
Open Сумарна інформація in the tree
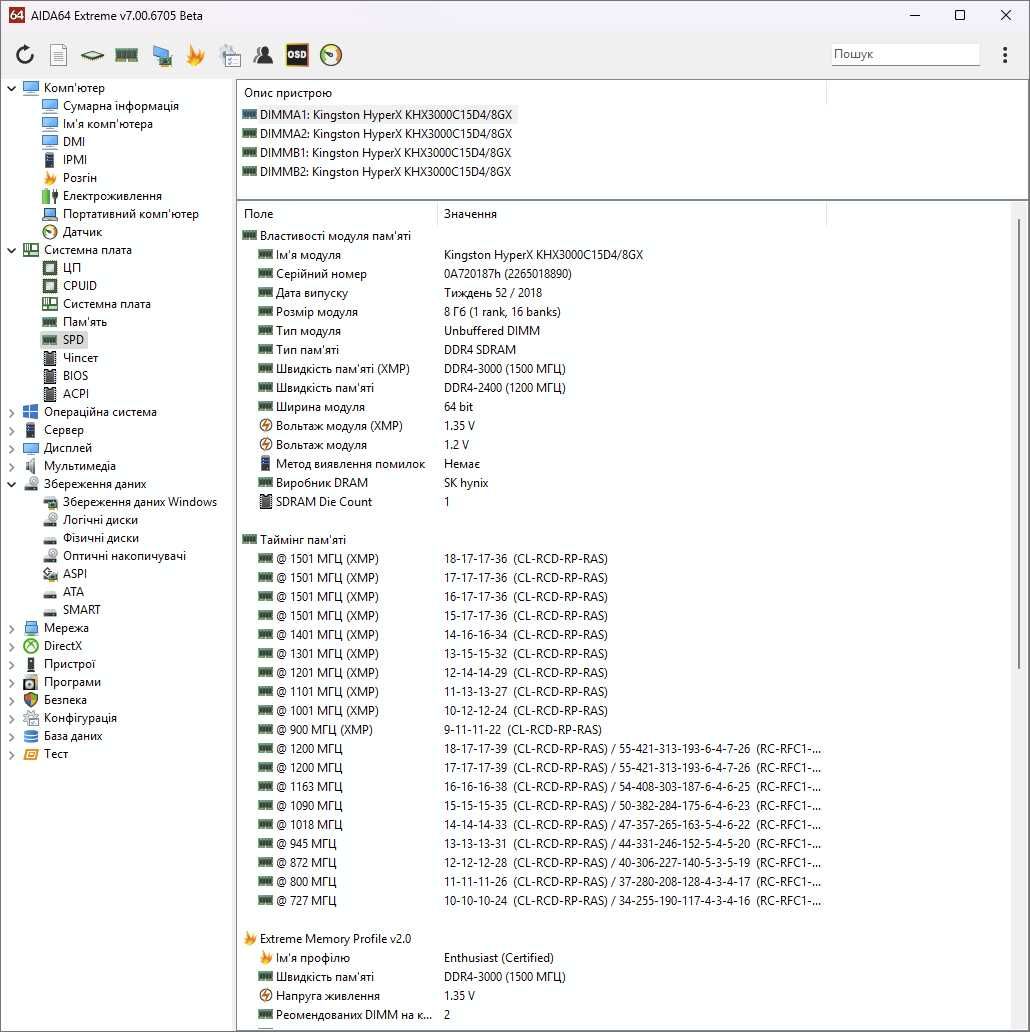click(120, 106)
